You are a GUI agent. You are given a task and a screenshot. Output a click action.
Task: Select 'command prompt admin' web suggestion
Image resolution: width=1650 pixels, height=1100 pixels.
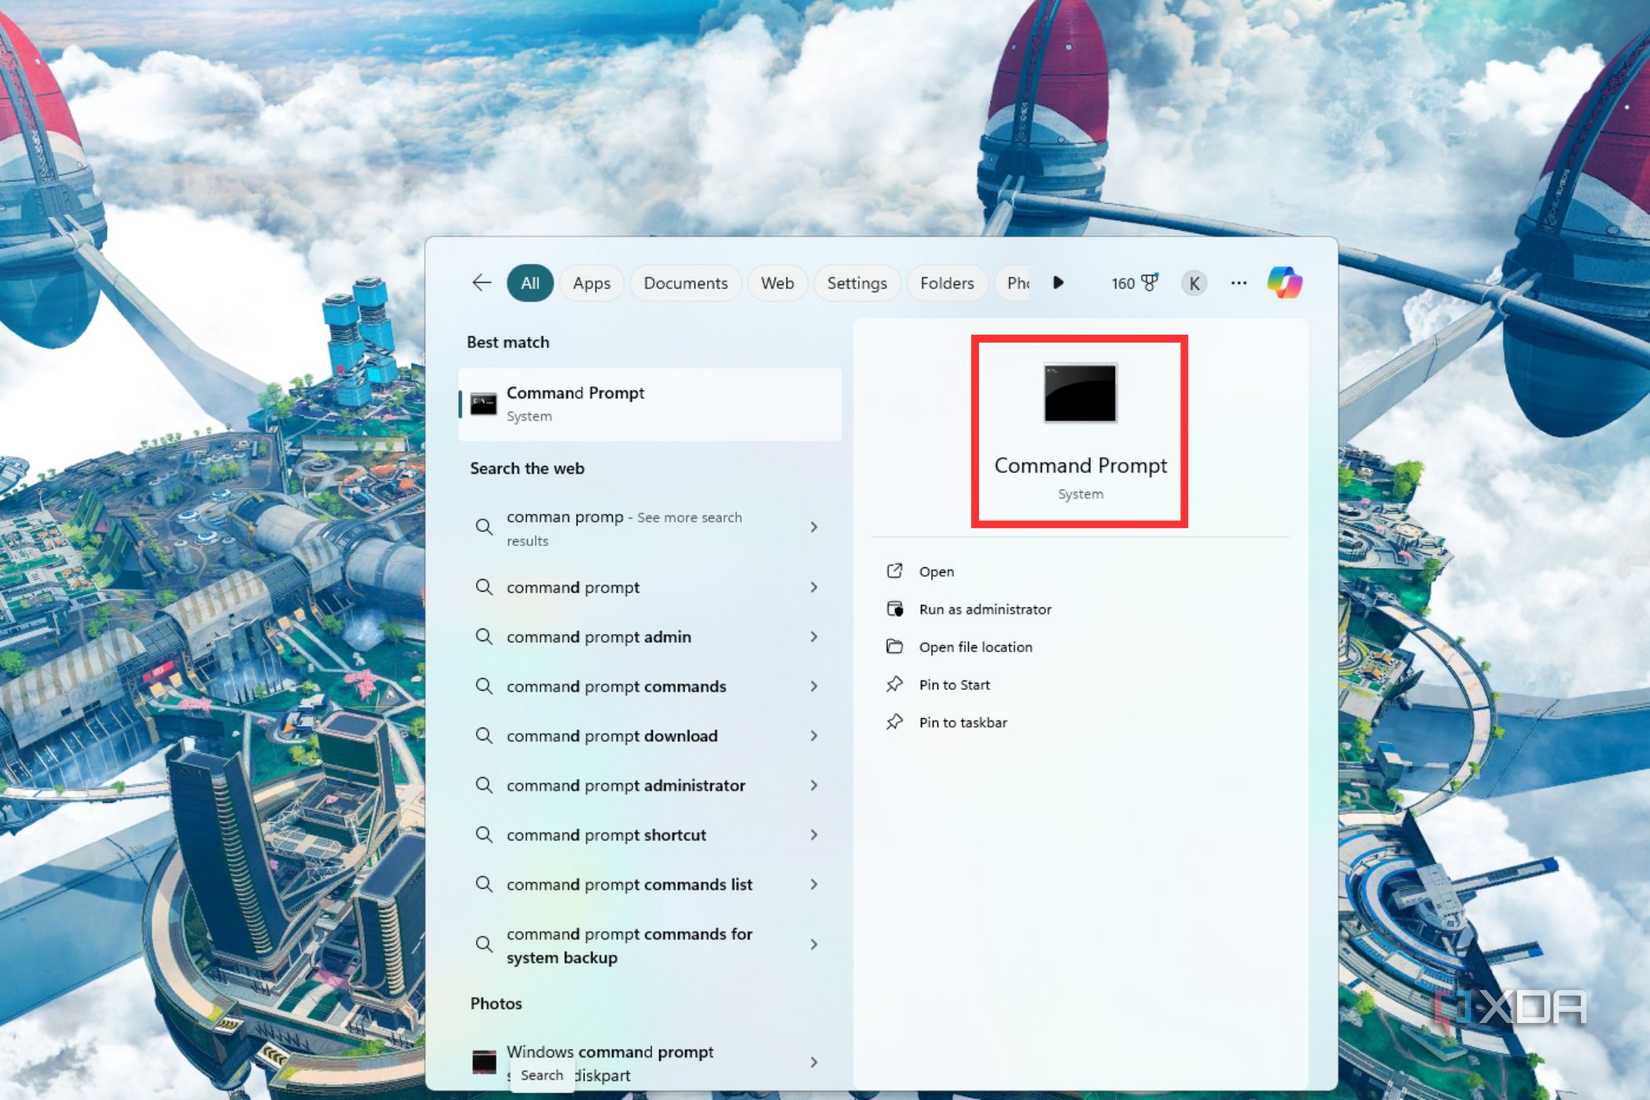tap(650, 637)
